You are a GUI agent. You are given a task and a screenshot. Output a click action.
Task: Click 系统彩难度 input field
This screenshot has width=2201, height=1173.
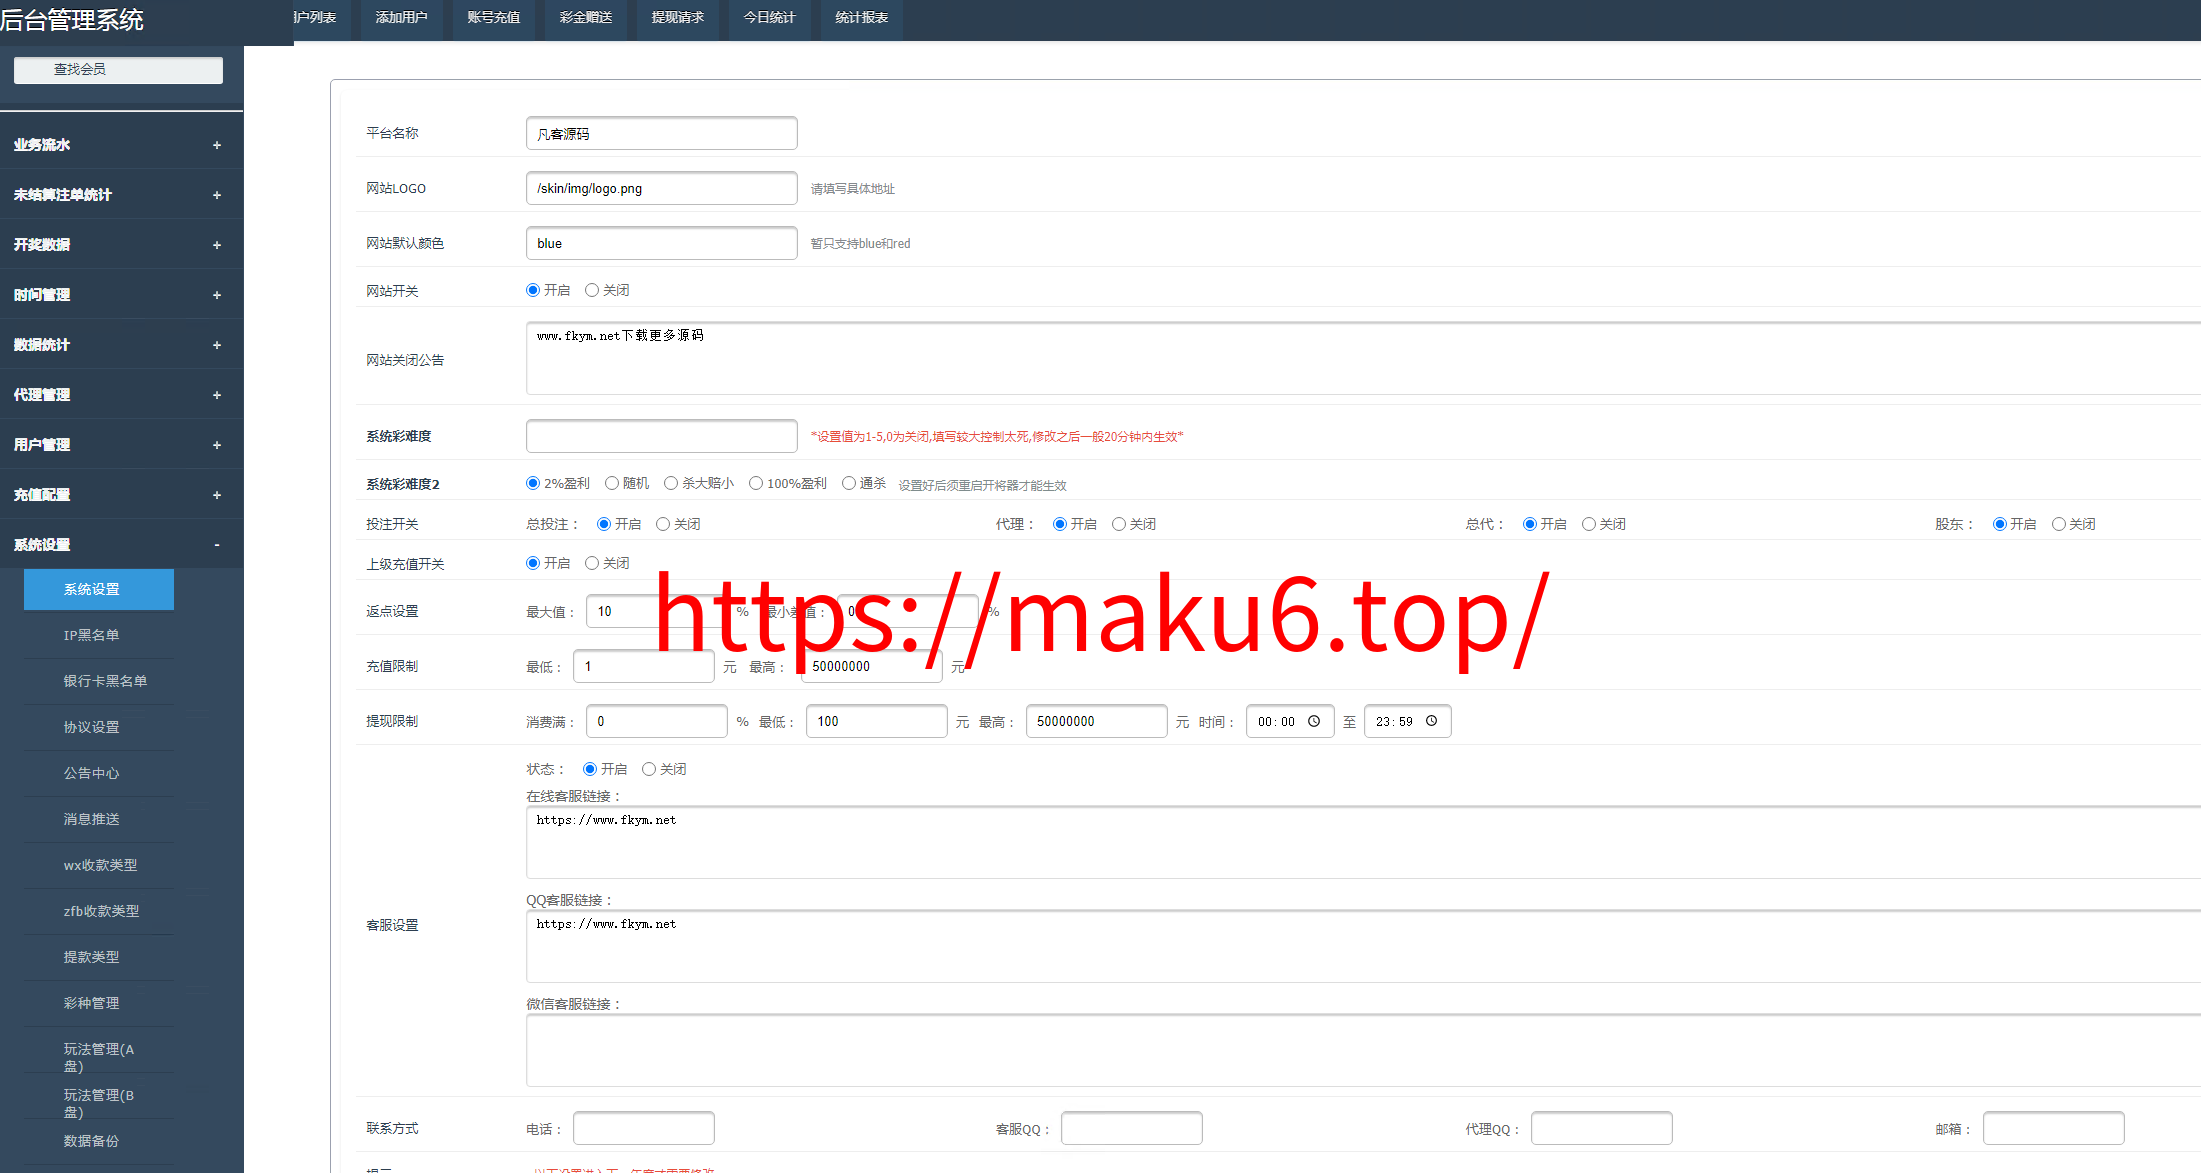tap(662, 437)
